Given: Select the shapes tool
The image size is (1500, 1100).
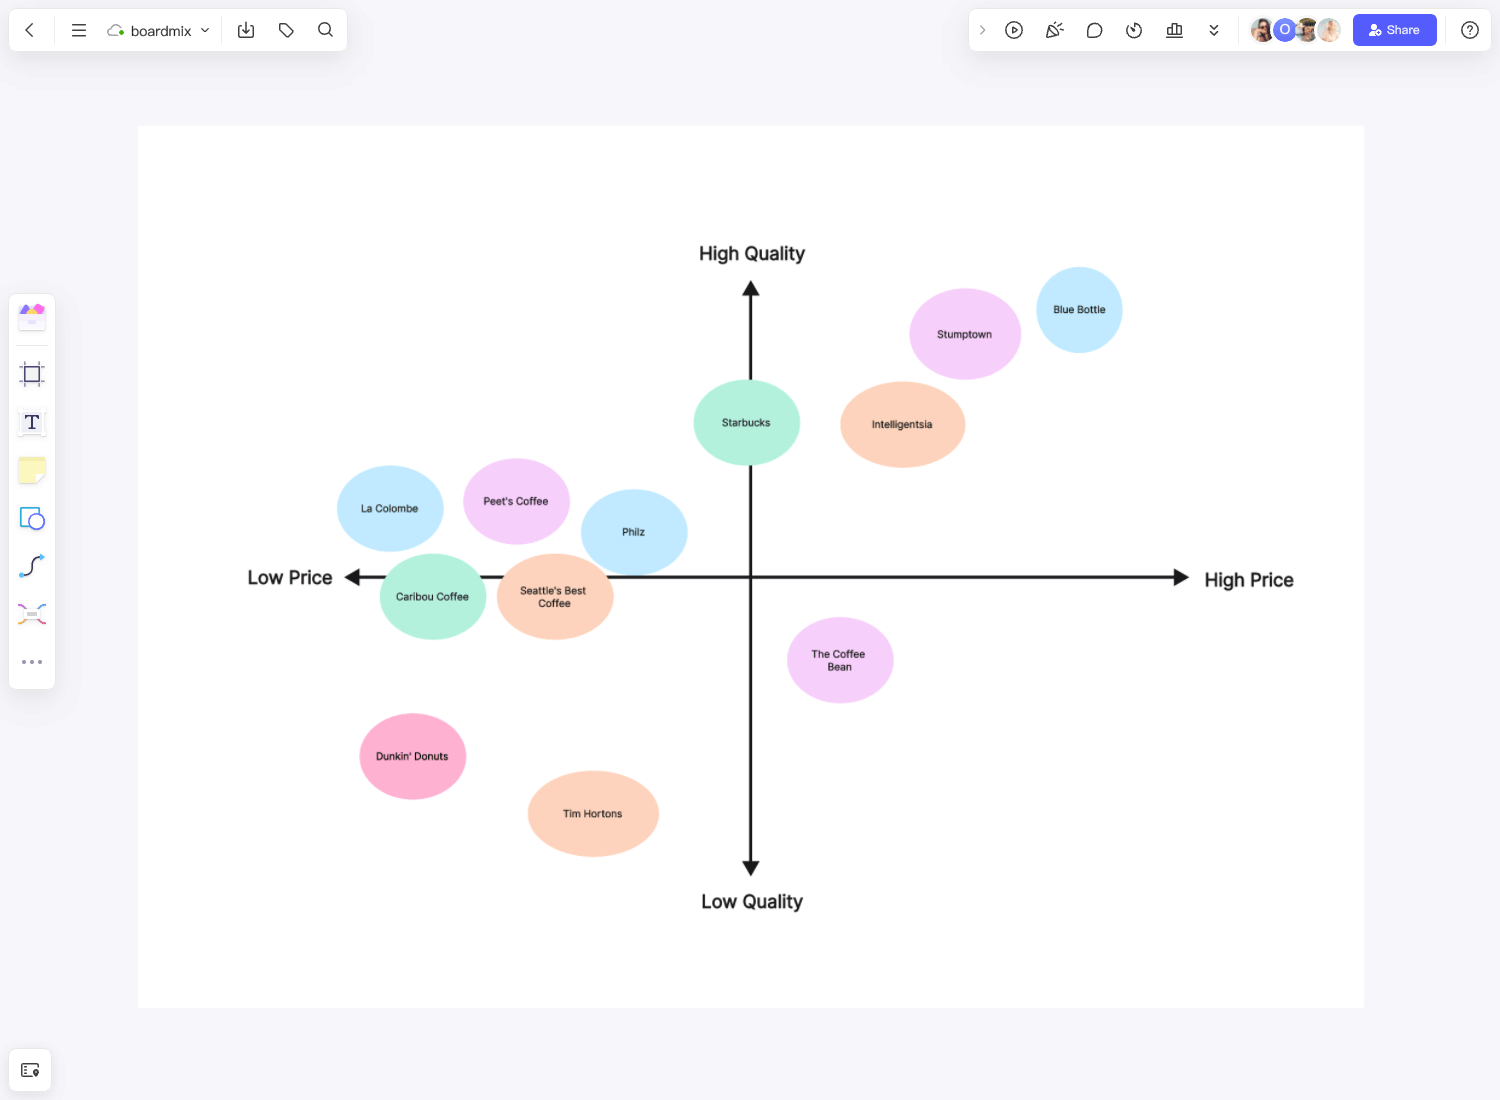Looking at the screenshot, I should [x=32, y=518].
